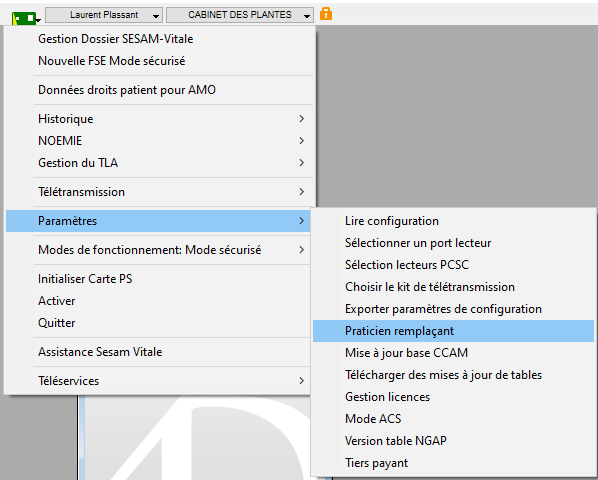
Task: Click the green SESAM-Vitale card reader icon
Action: [x=24, y=18]
